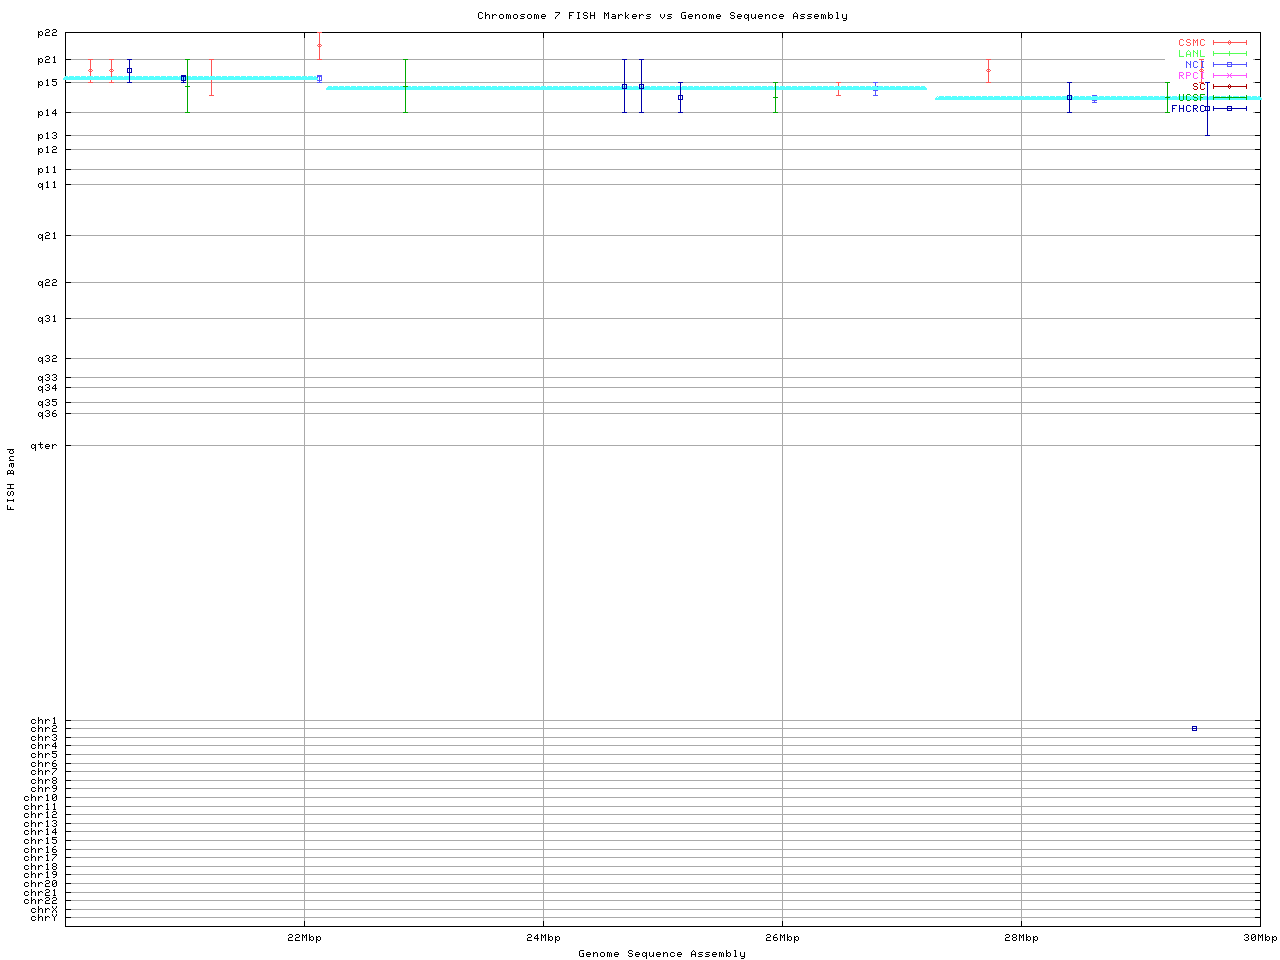This screenshot has width=1280, height=960.
Task: Click the red CSMC legend sample line
Action: 1230,43
